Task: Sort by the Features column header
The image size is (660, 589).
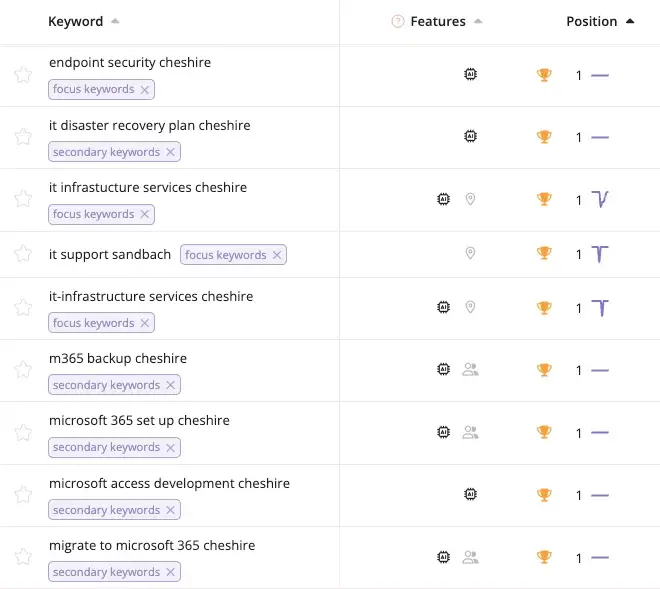Action: tap(438, 22)
